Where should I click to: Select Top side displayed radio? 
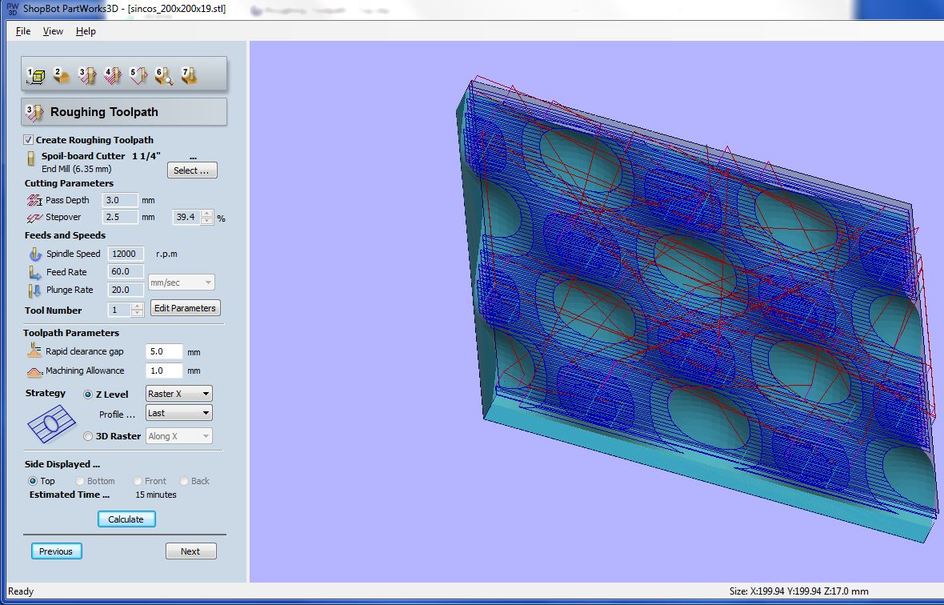33,481
